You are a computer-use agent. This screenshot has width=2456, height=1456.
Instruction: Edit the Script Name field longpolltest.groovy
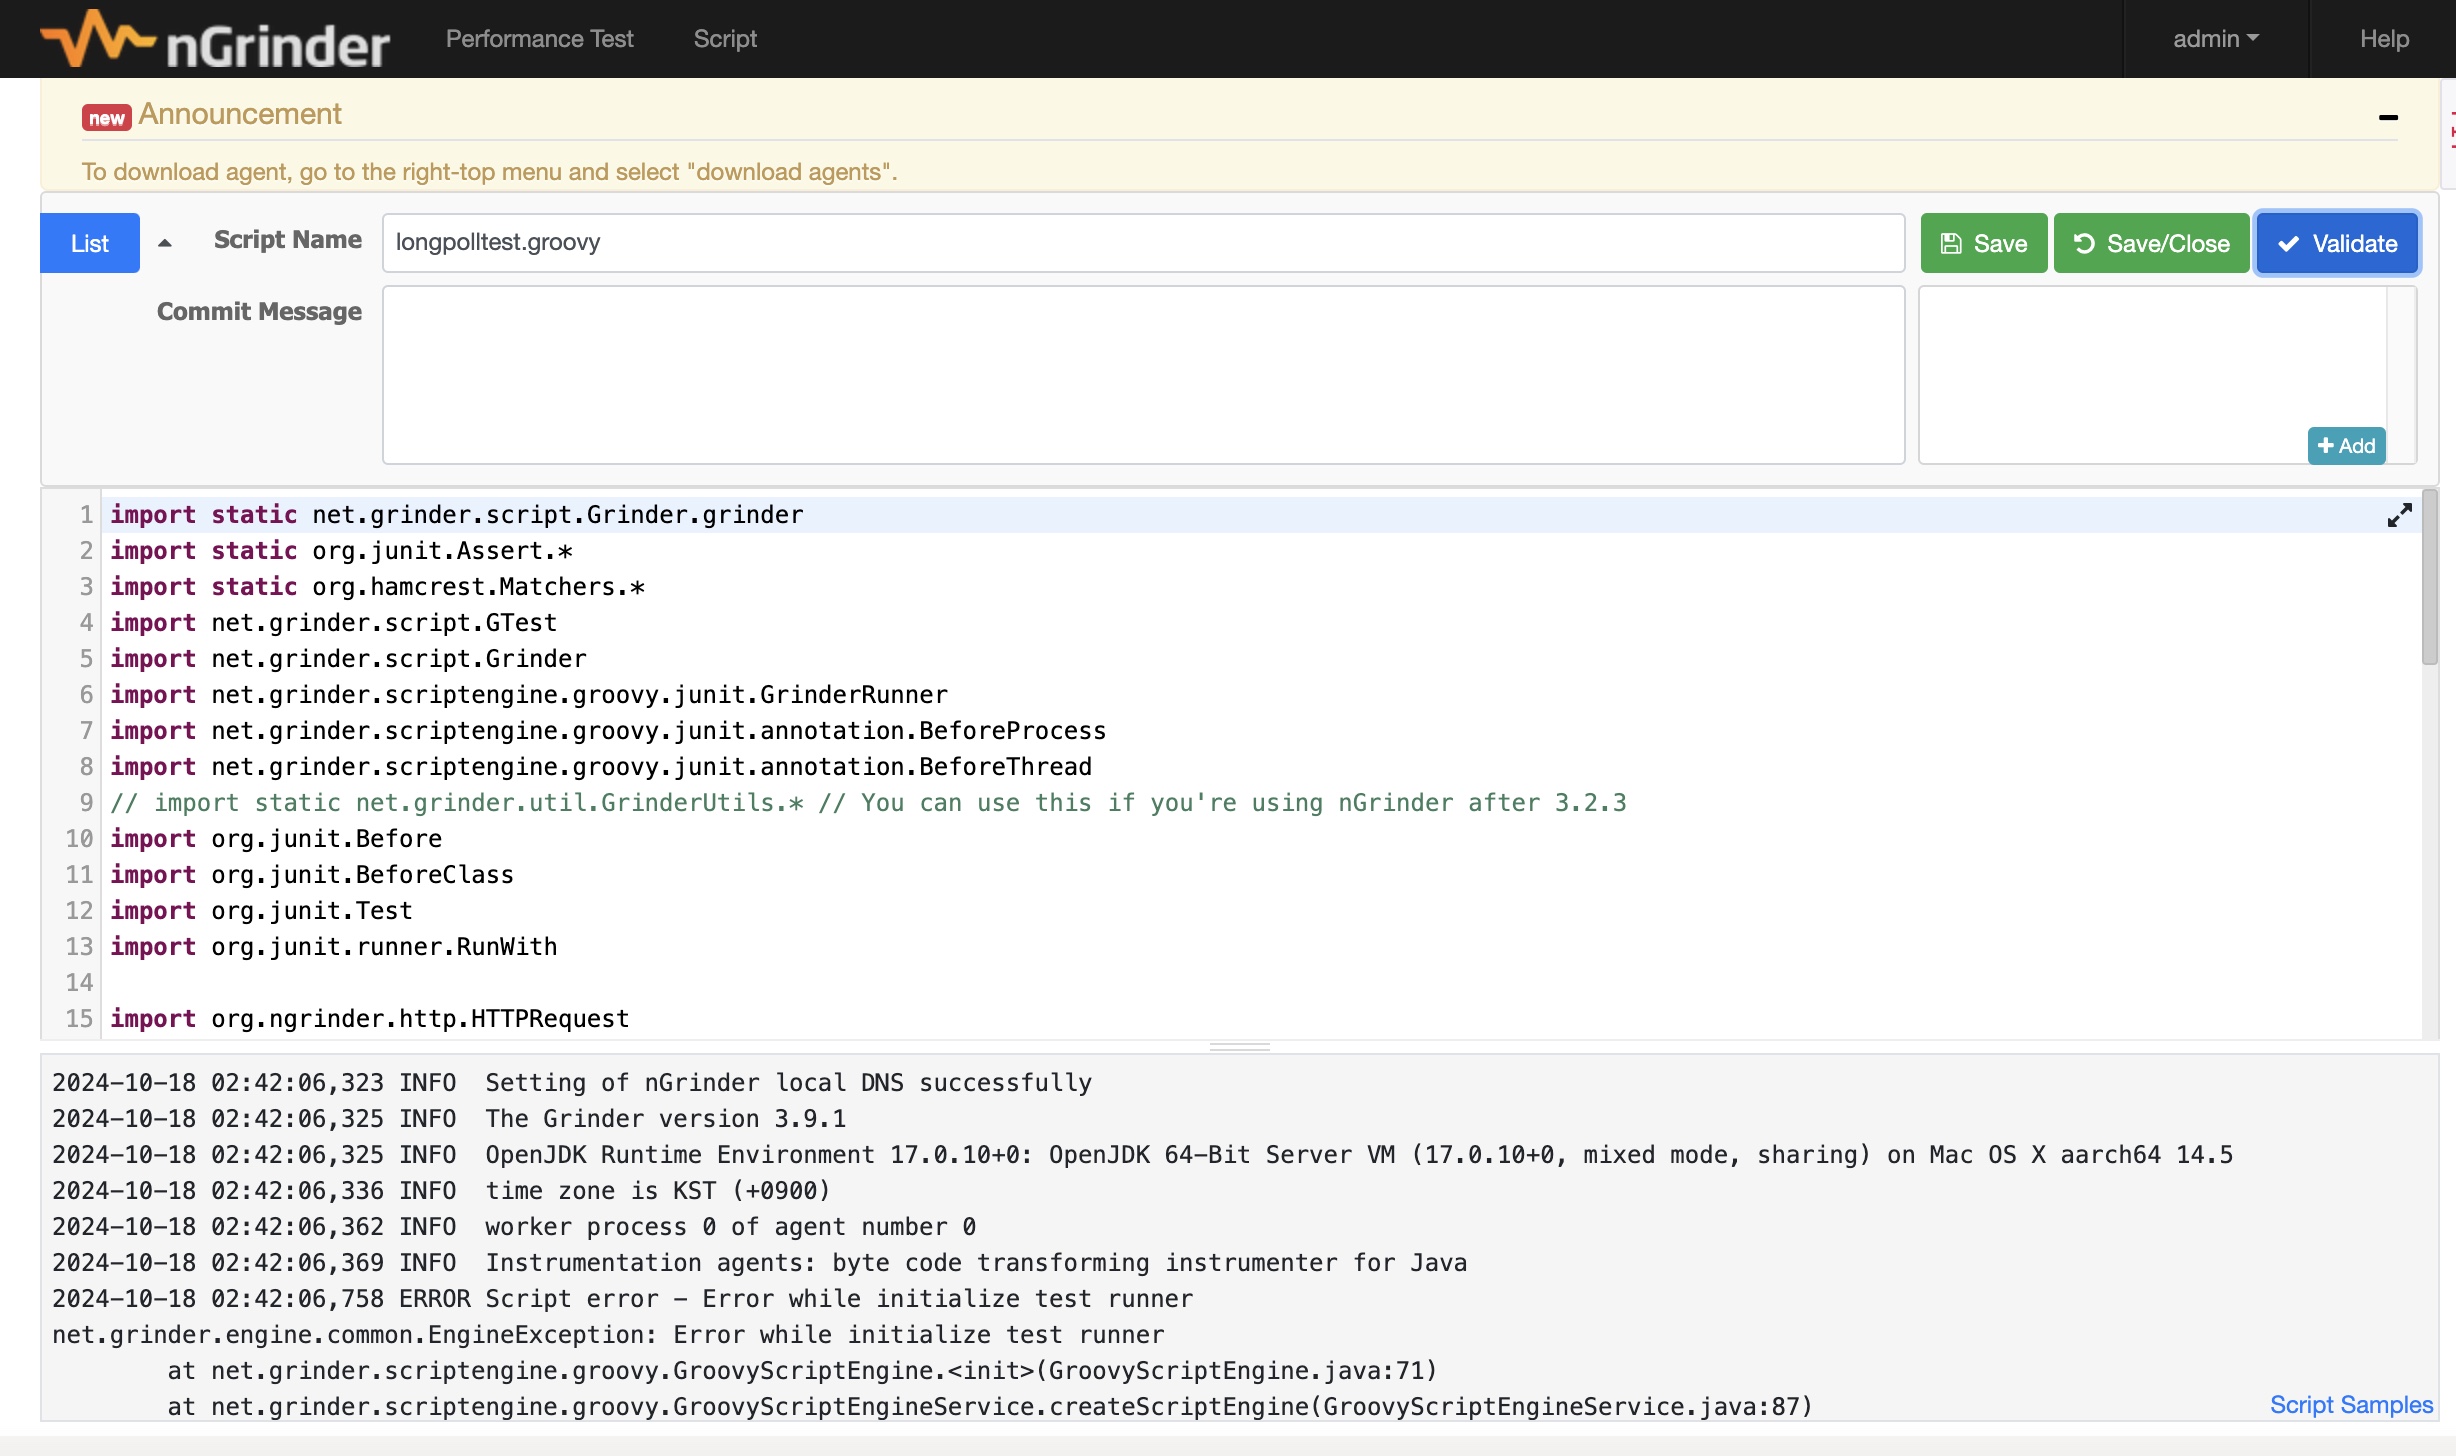click(1143, 243)
